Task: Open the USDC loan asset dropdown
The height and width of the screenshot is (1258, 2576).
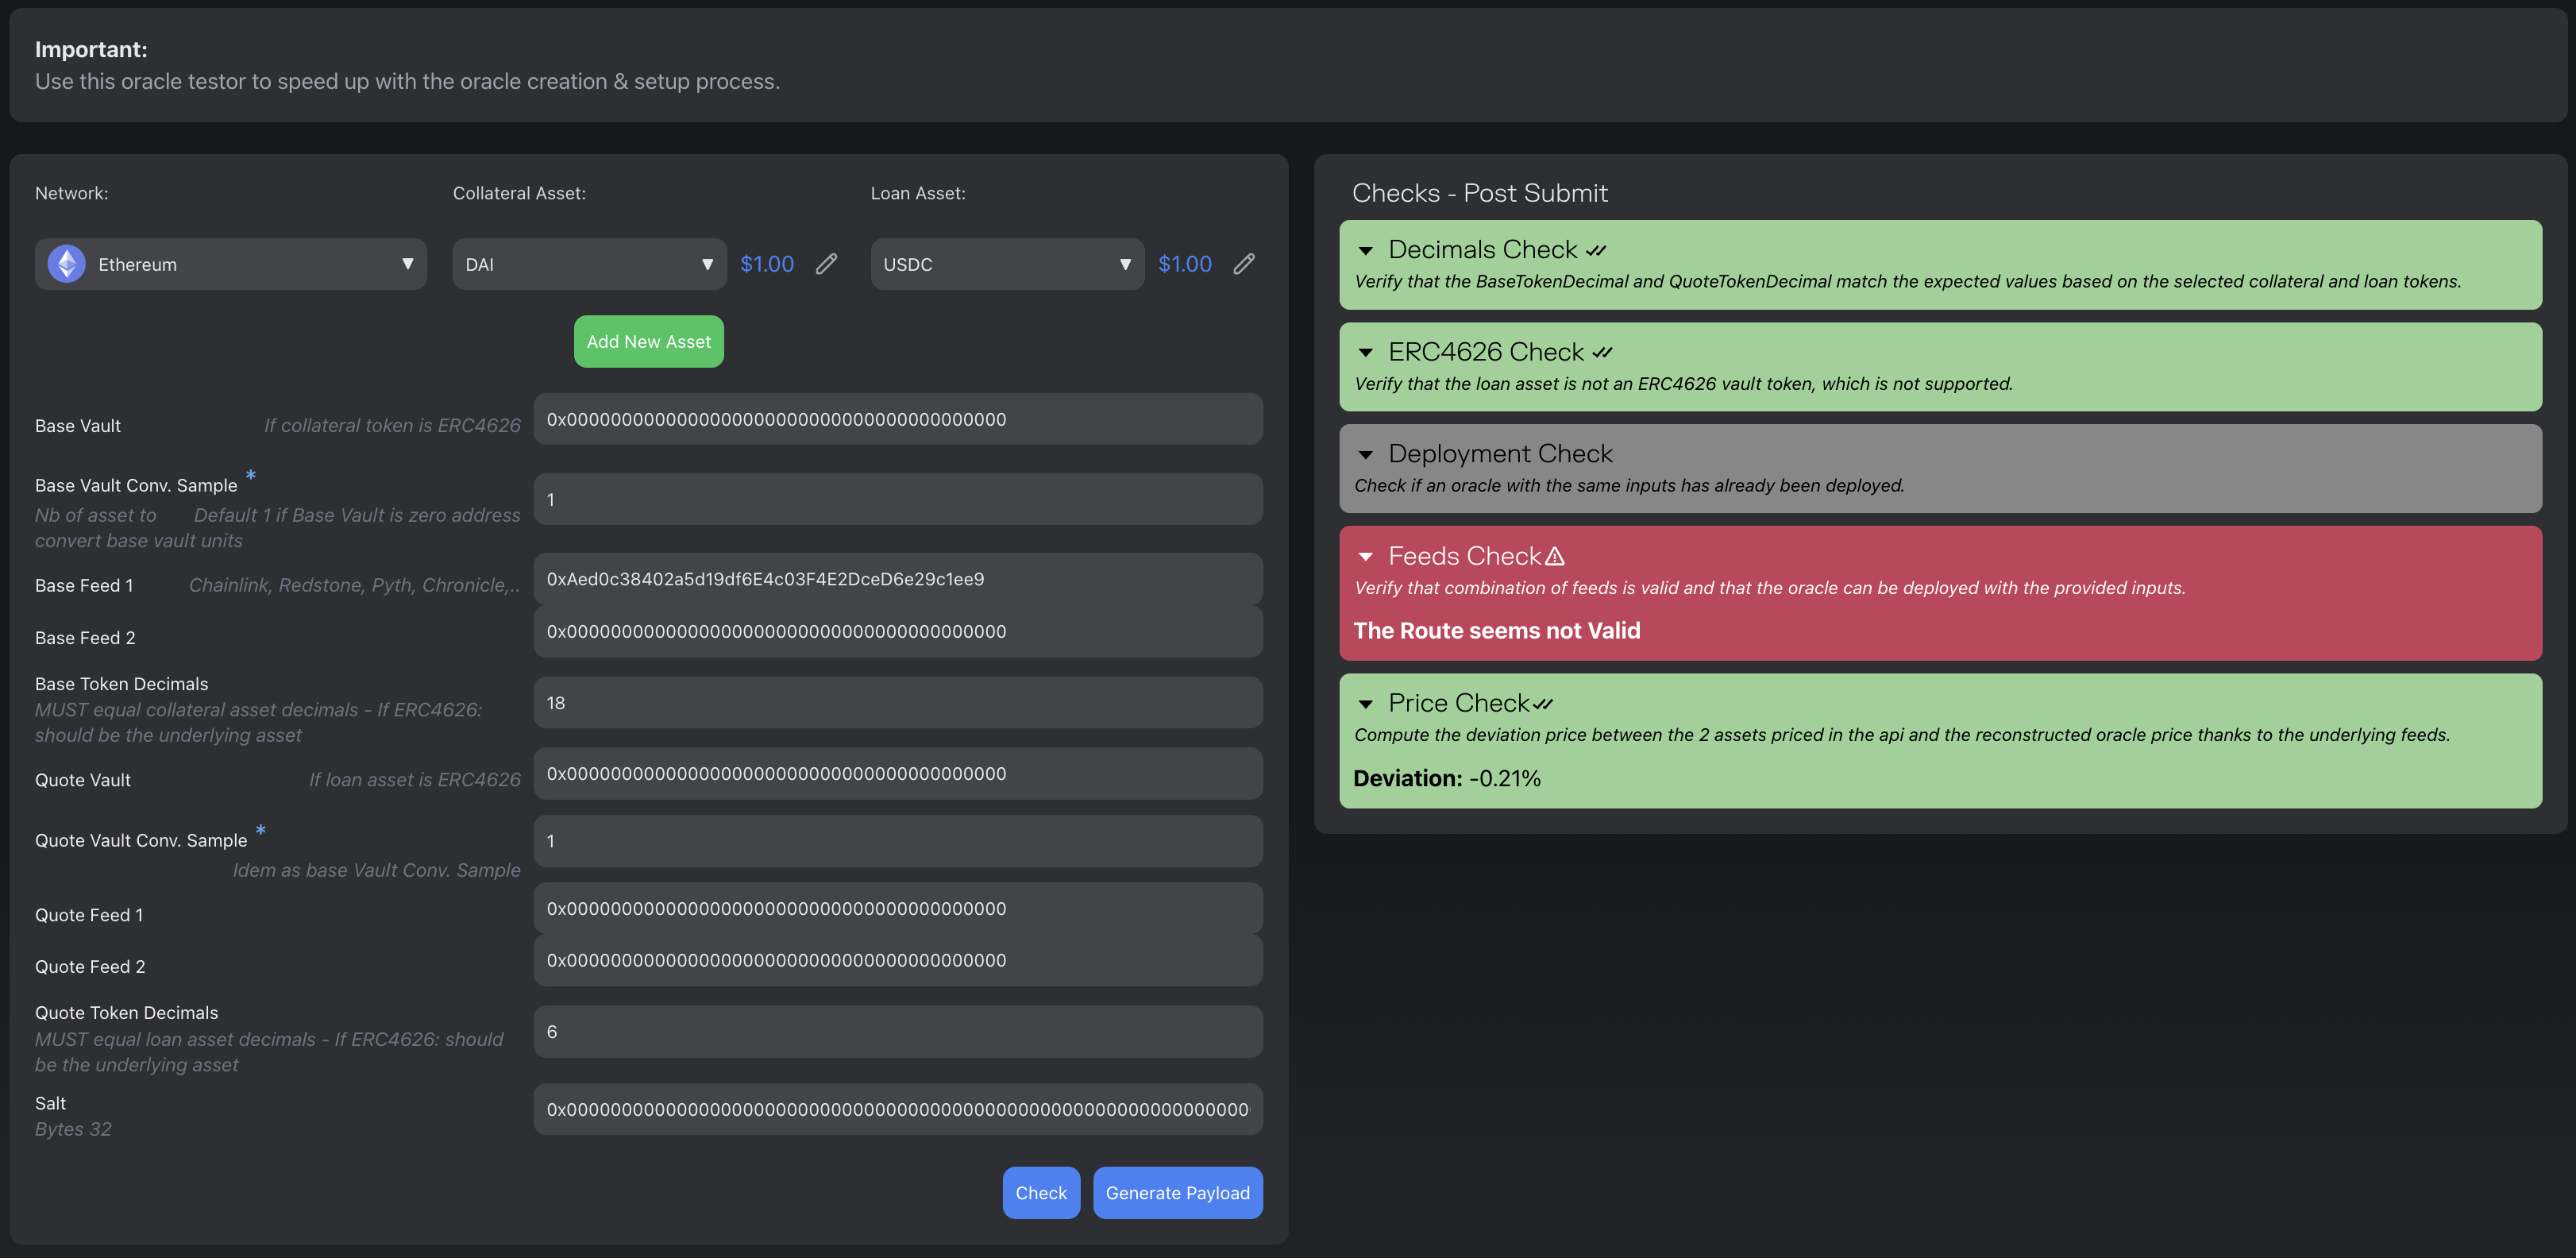Action: 1007,264
